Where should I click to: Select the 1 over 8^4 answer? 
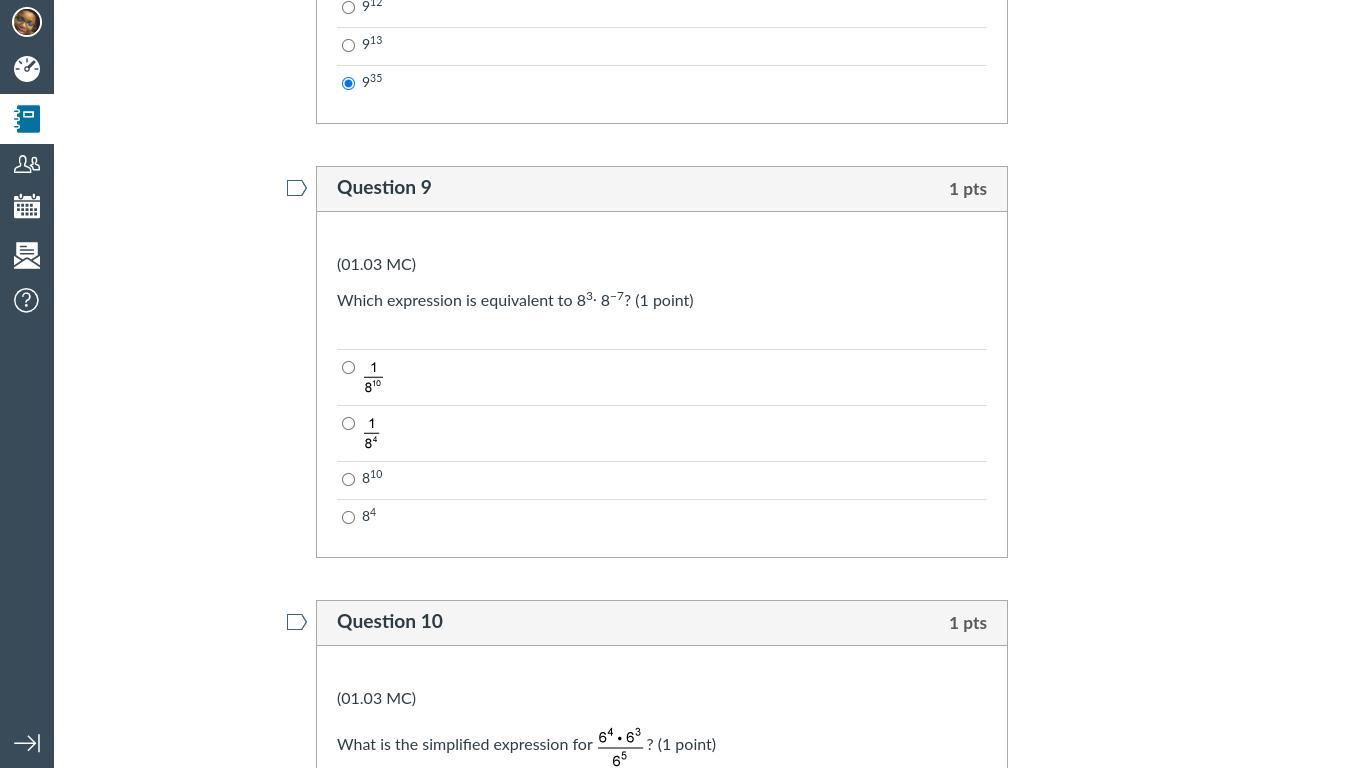(x=348, y=423)
